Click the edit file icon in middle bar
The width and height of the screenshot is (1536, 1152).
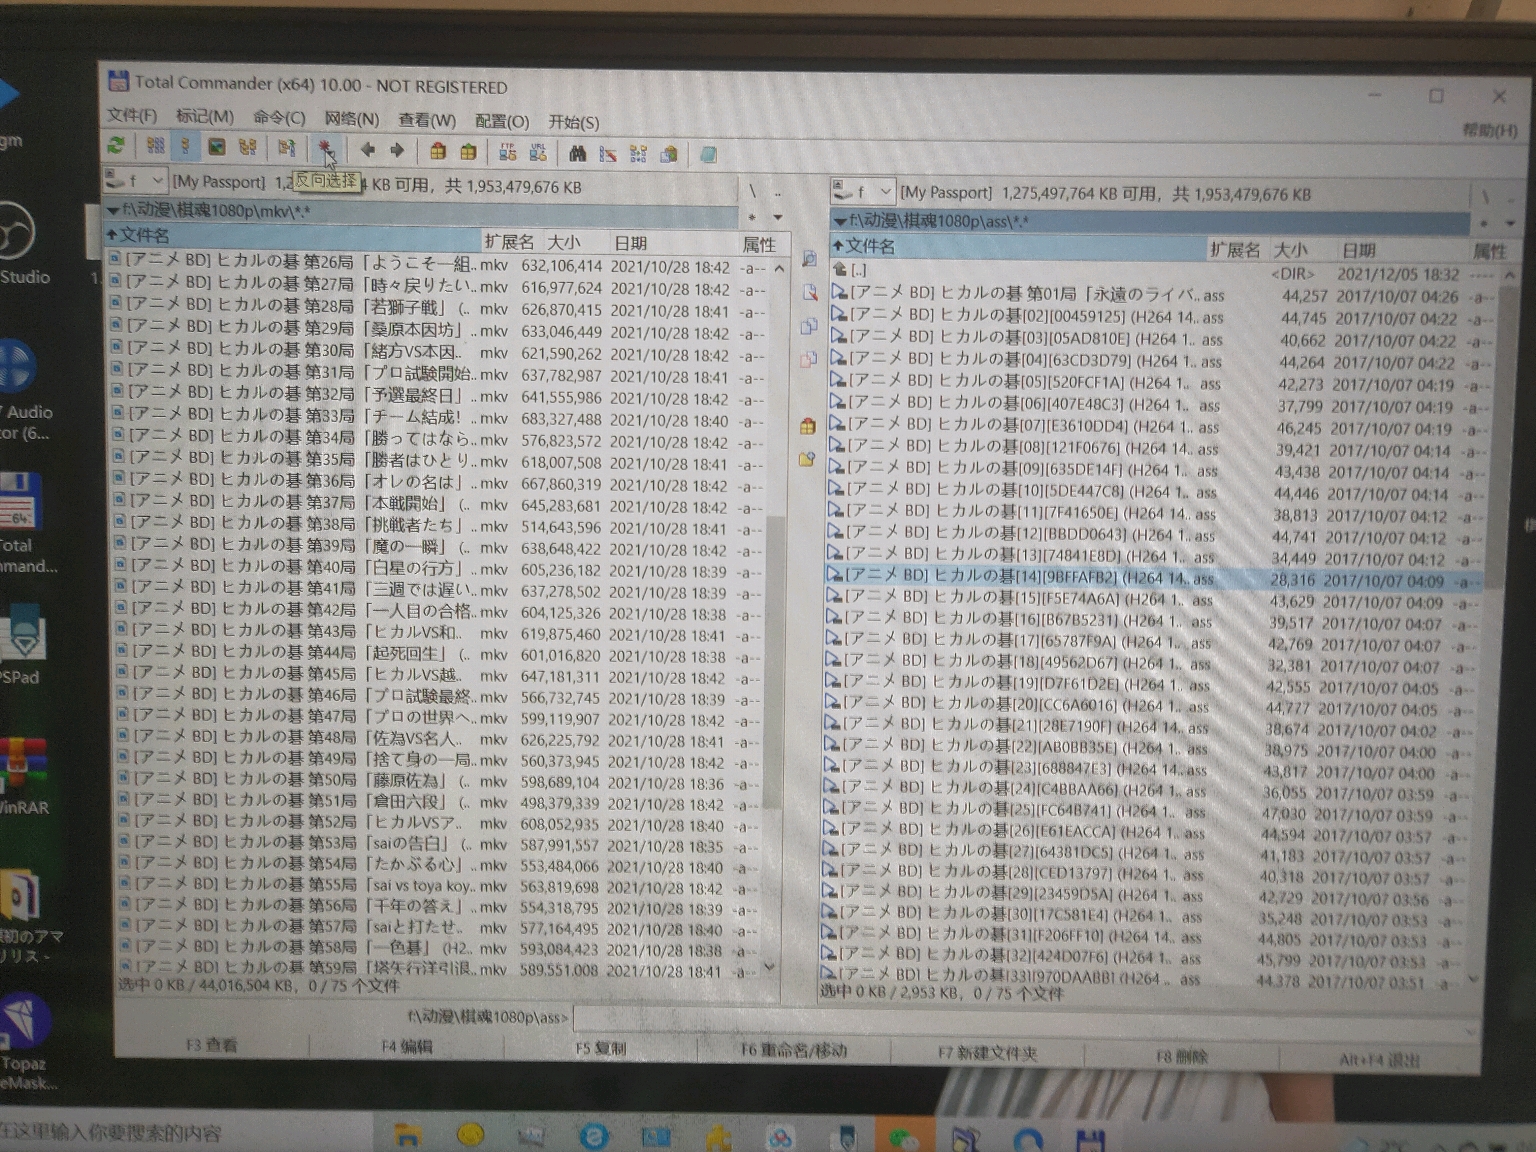coord(809,292)
